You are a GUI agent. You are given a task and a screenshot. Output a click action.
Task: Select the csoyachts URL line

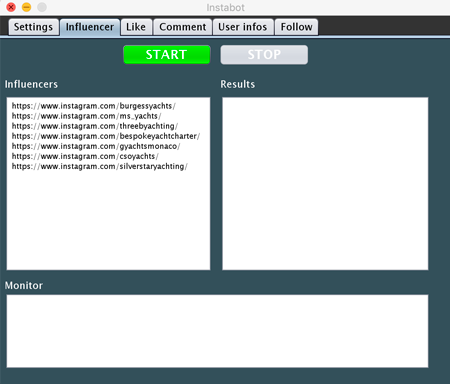pyautogui.click(x=85, y=156)
